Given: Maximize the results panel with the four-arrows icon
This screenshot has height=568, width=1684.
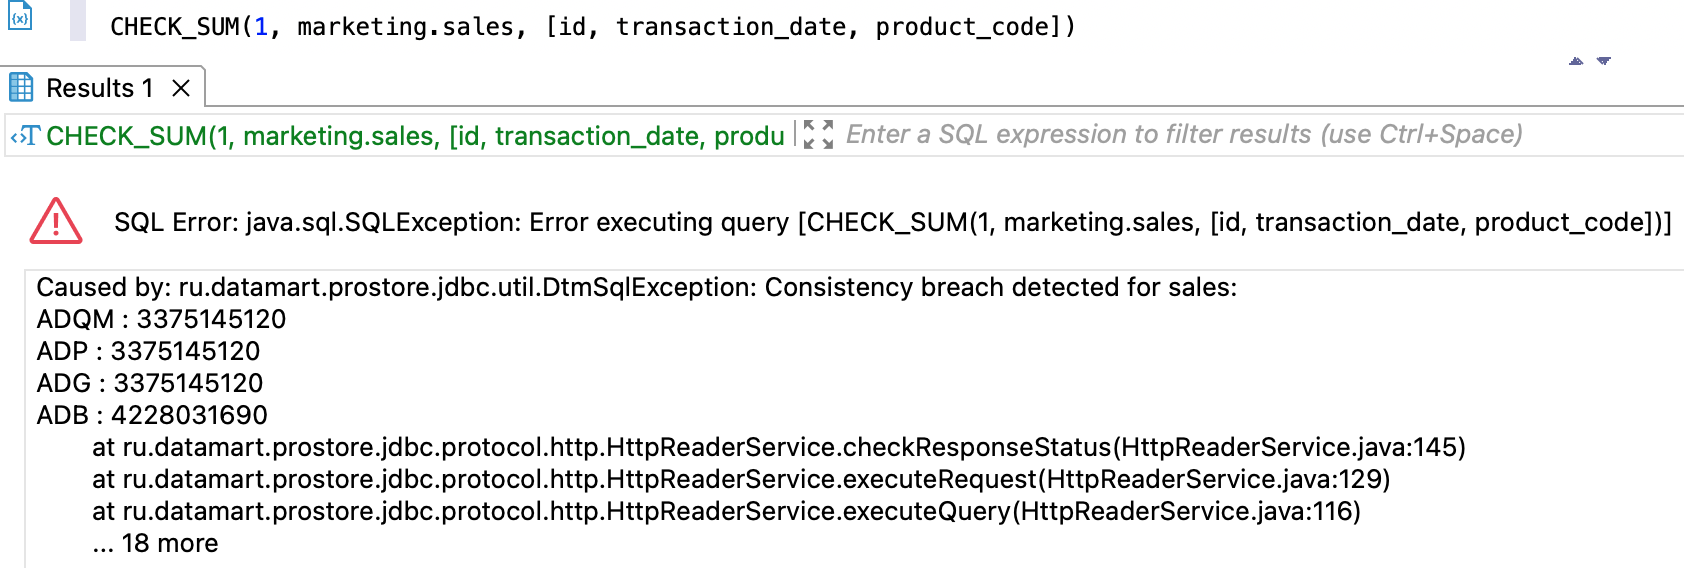Looking at the screenshot, I should 818,135.
